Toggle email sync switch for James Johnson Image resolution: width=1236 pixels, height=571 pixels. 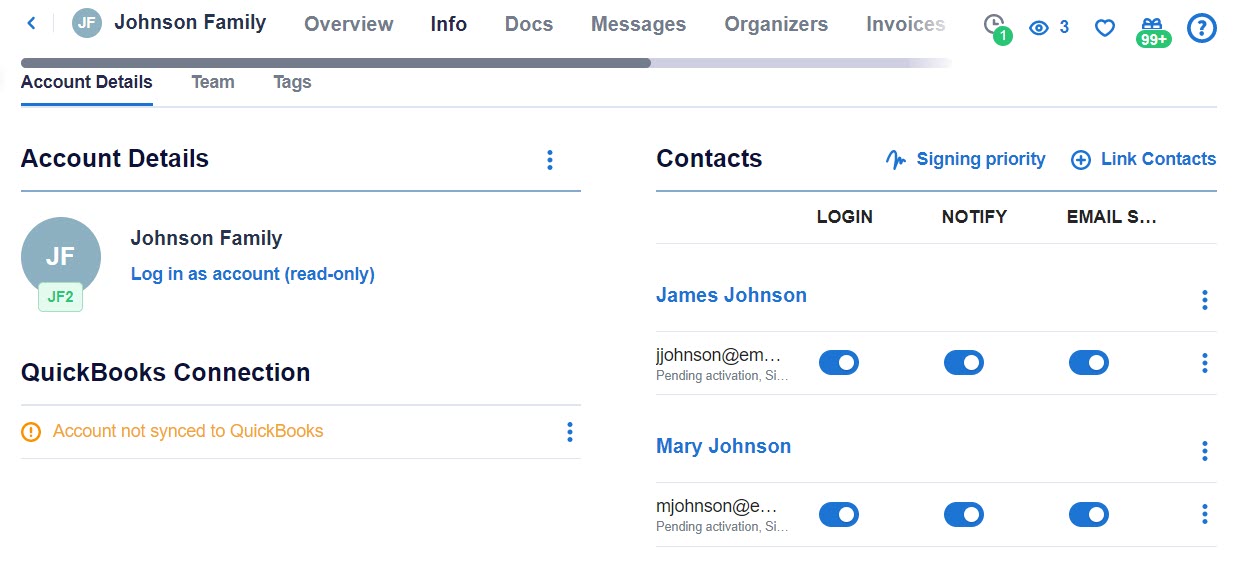pyautogui.click(x=1088, y=363)
